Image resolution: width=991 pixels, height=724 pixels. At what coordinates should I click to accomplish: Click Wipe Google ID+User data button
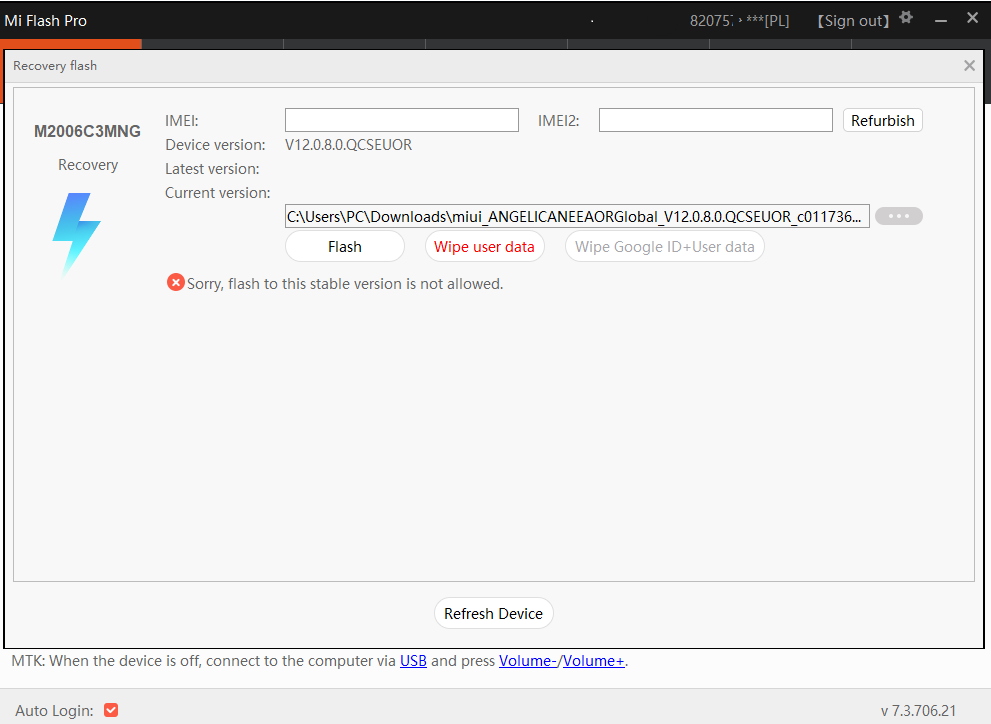point(664,247)
